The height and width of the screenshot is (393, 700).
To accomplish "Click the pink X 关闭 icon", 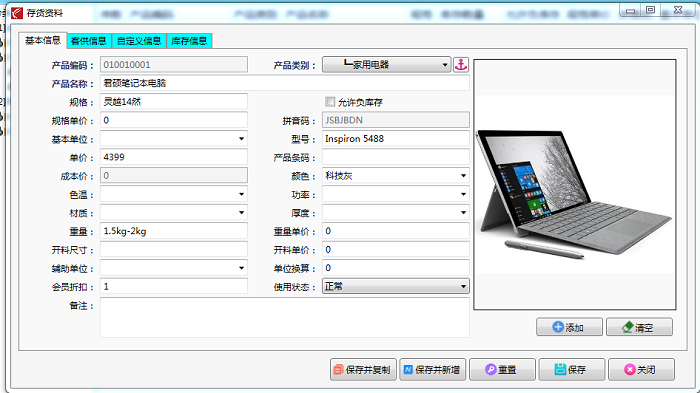I will click(x=629, y=369).
